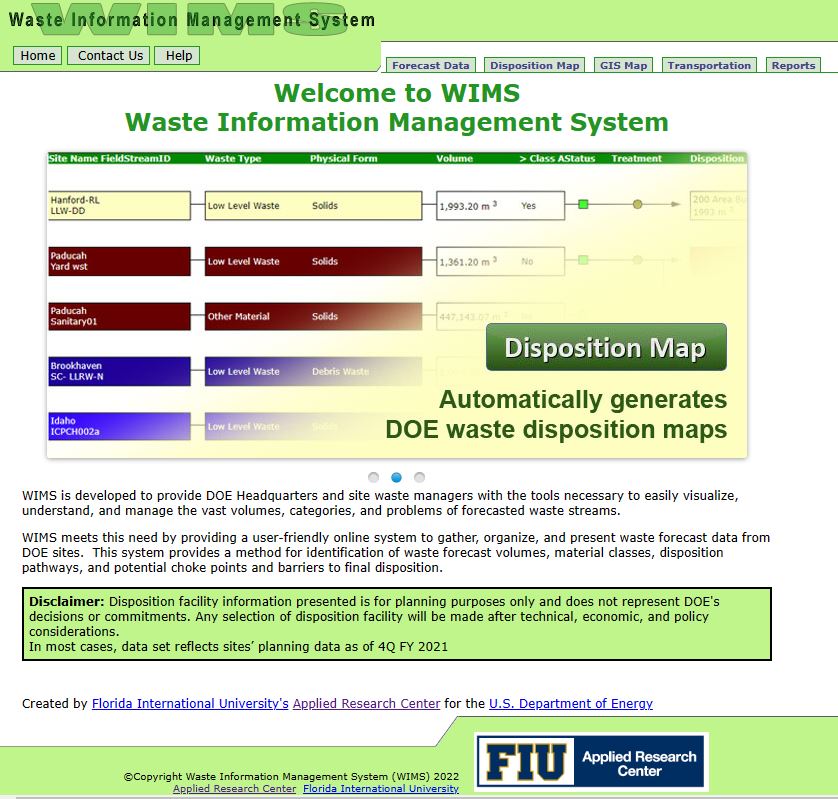Select the Brookhaven SC-LLRW-N stream box

119,371
